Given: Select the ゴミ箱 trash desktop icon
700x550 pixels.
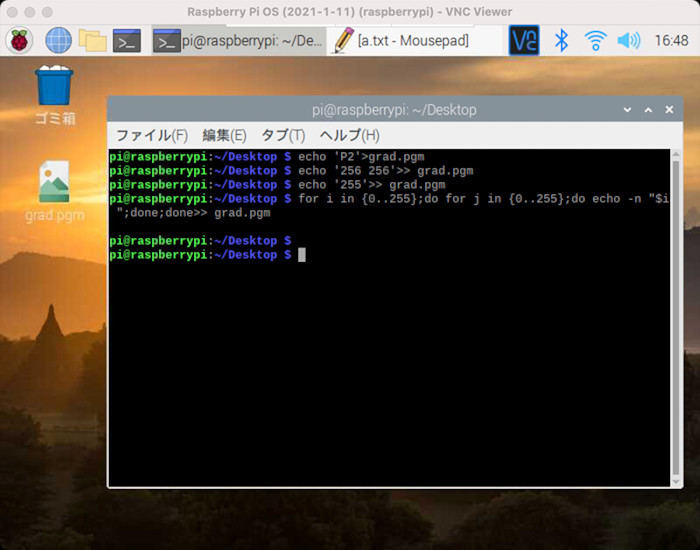Looking at the screenshot, I should [54, 95].
